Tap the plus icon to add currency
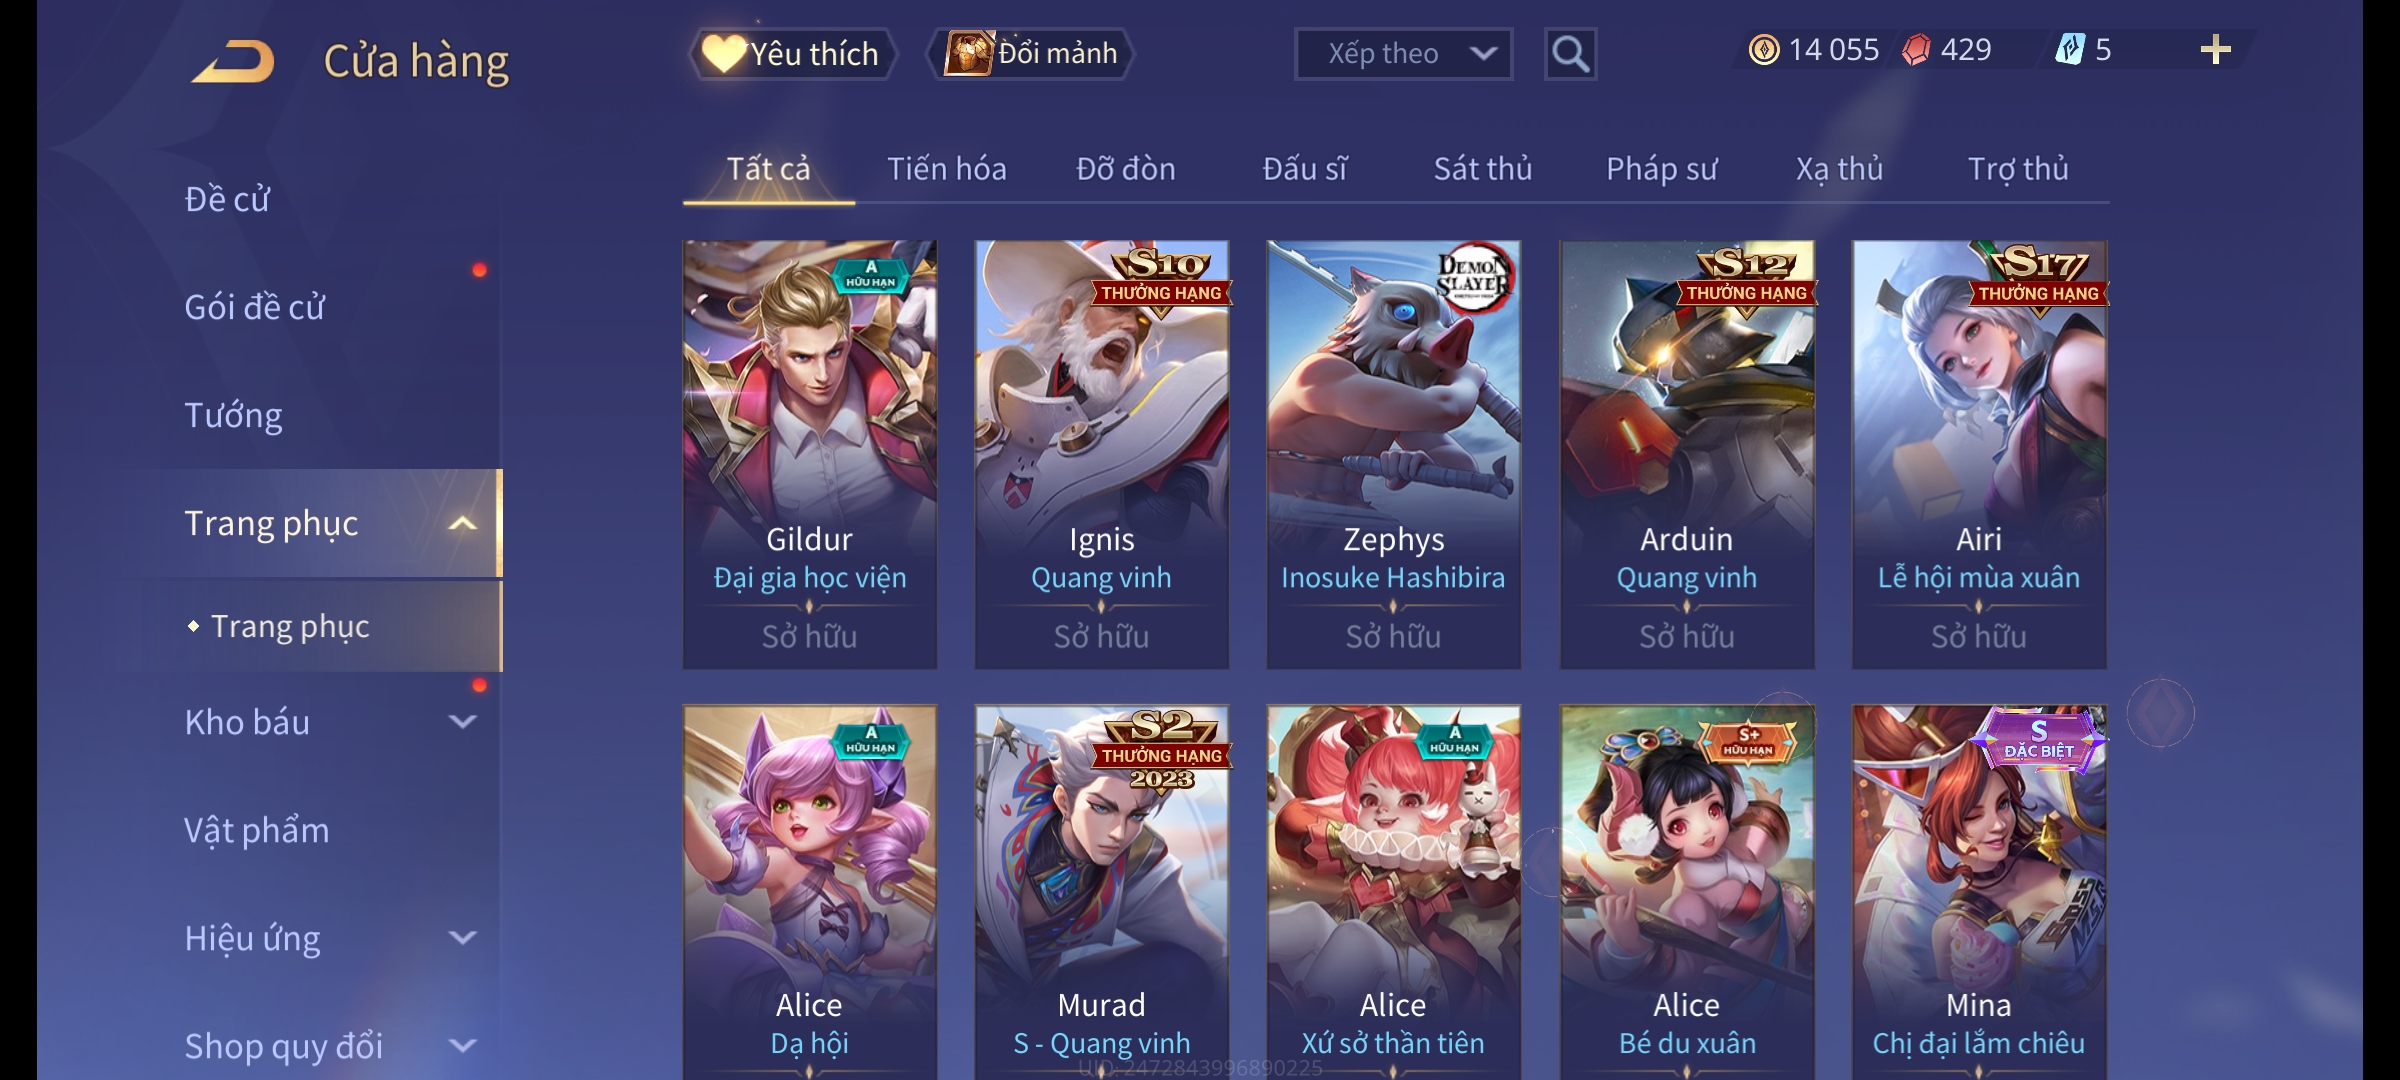Image resolution: width=2400 pixels, height=1080 pixels. [x=2215, y=50]
